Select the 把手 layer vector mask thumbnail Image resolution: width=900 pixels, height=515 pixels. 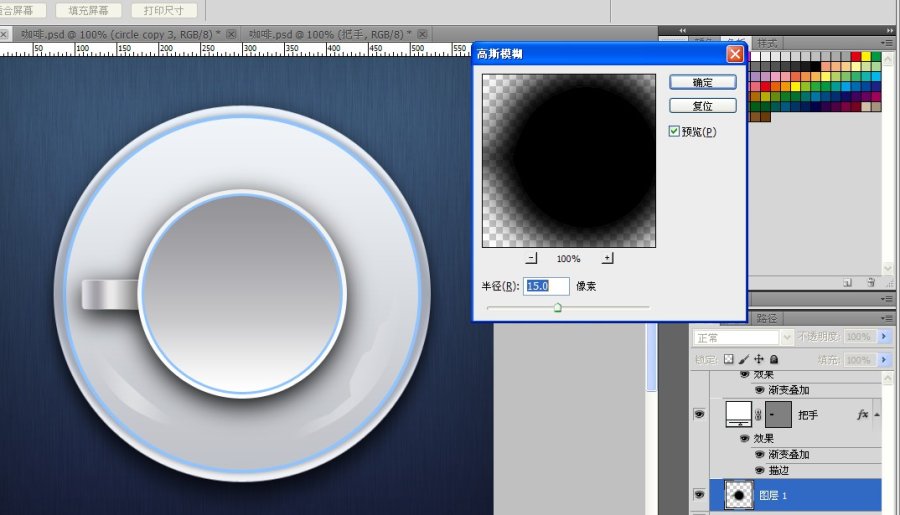[x=778, y=414]
